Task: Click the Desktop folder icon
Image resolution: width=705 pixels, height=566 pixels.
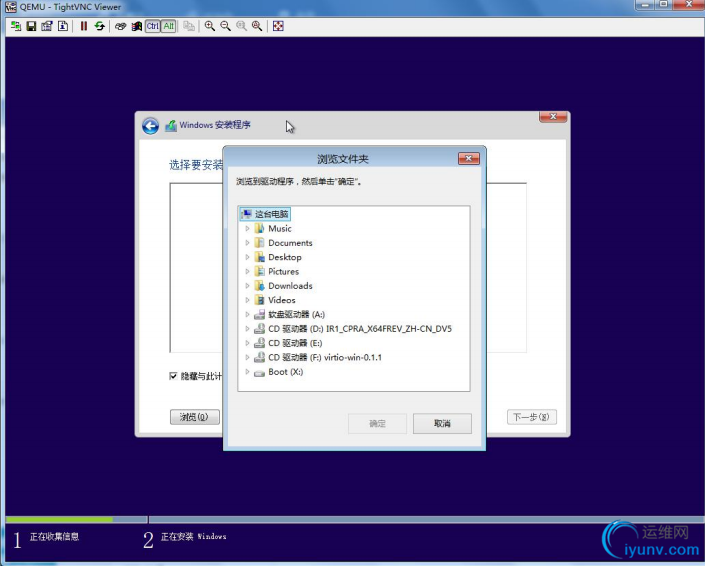Action: [x=259, y=257]
